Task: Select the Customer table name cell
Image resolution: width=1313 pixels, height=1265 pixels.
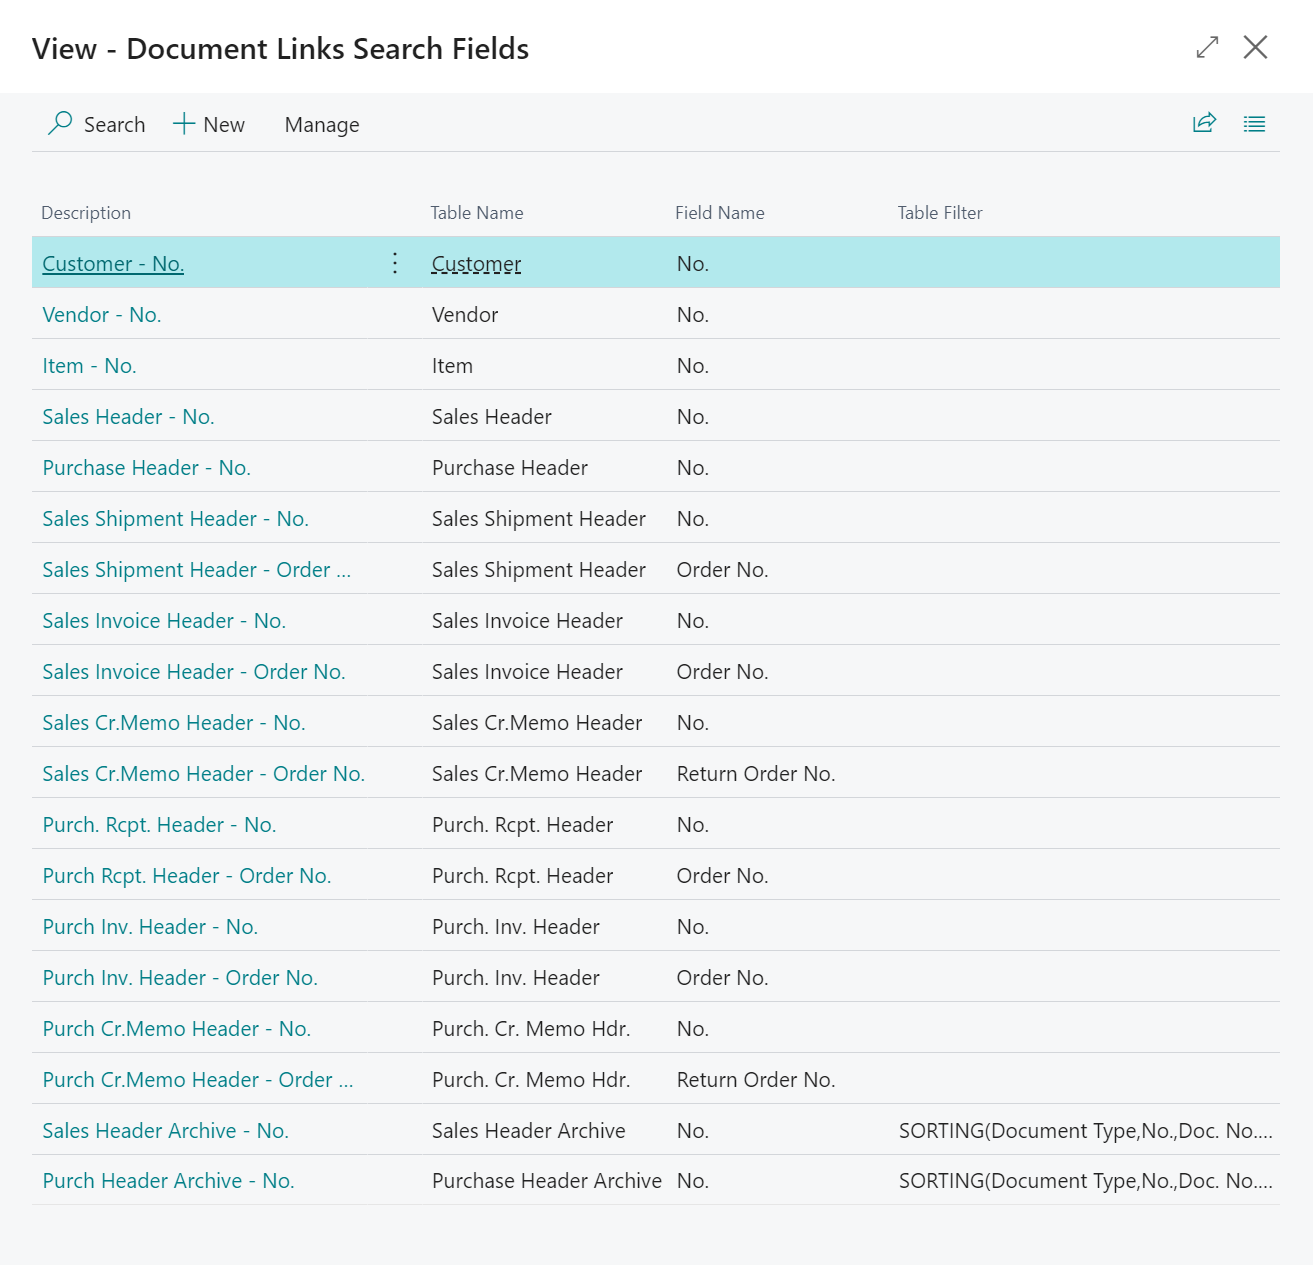Action: (x=476, y=264)
